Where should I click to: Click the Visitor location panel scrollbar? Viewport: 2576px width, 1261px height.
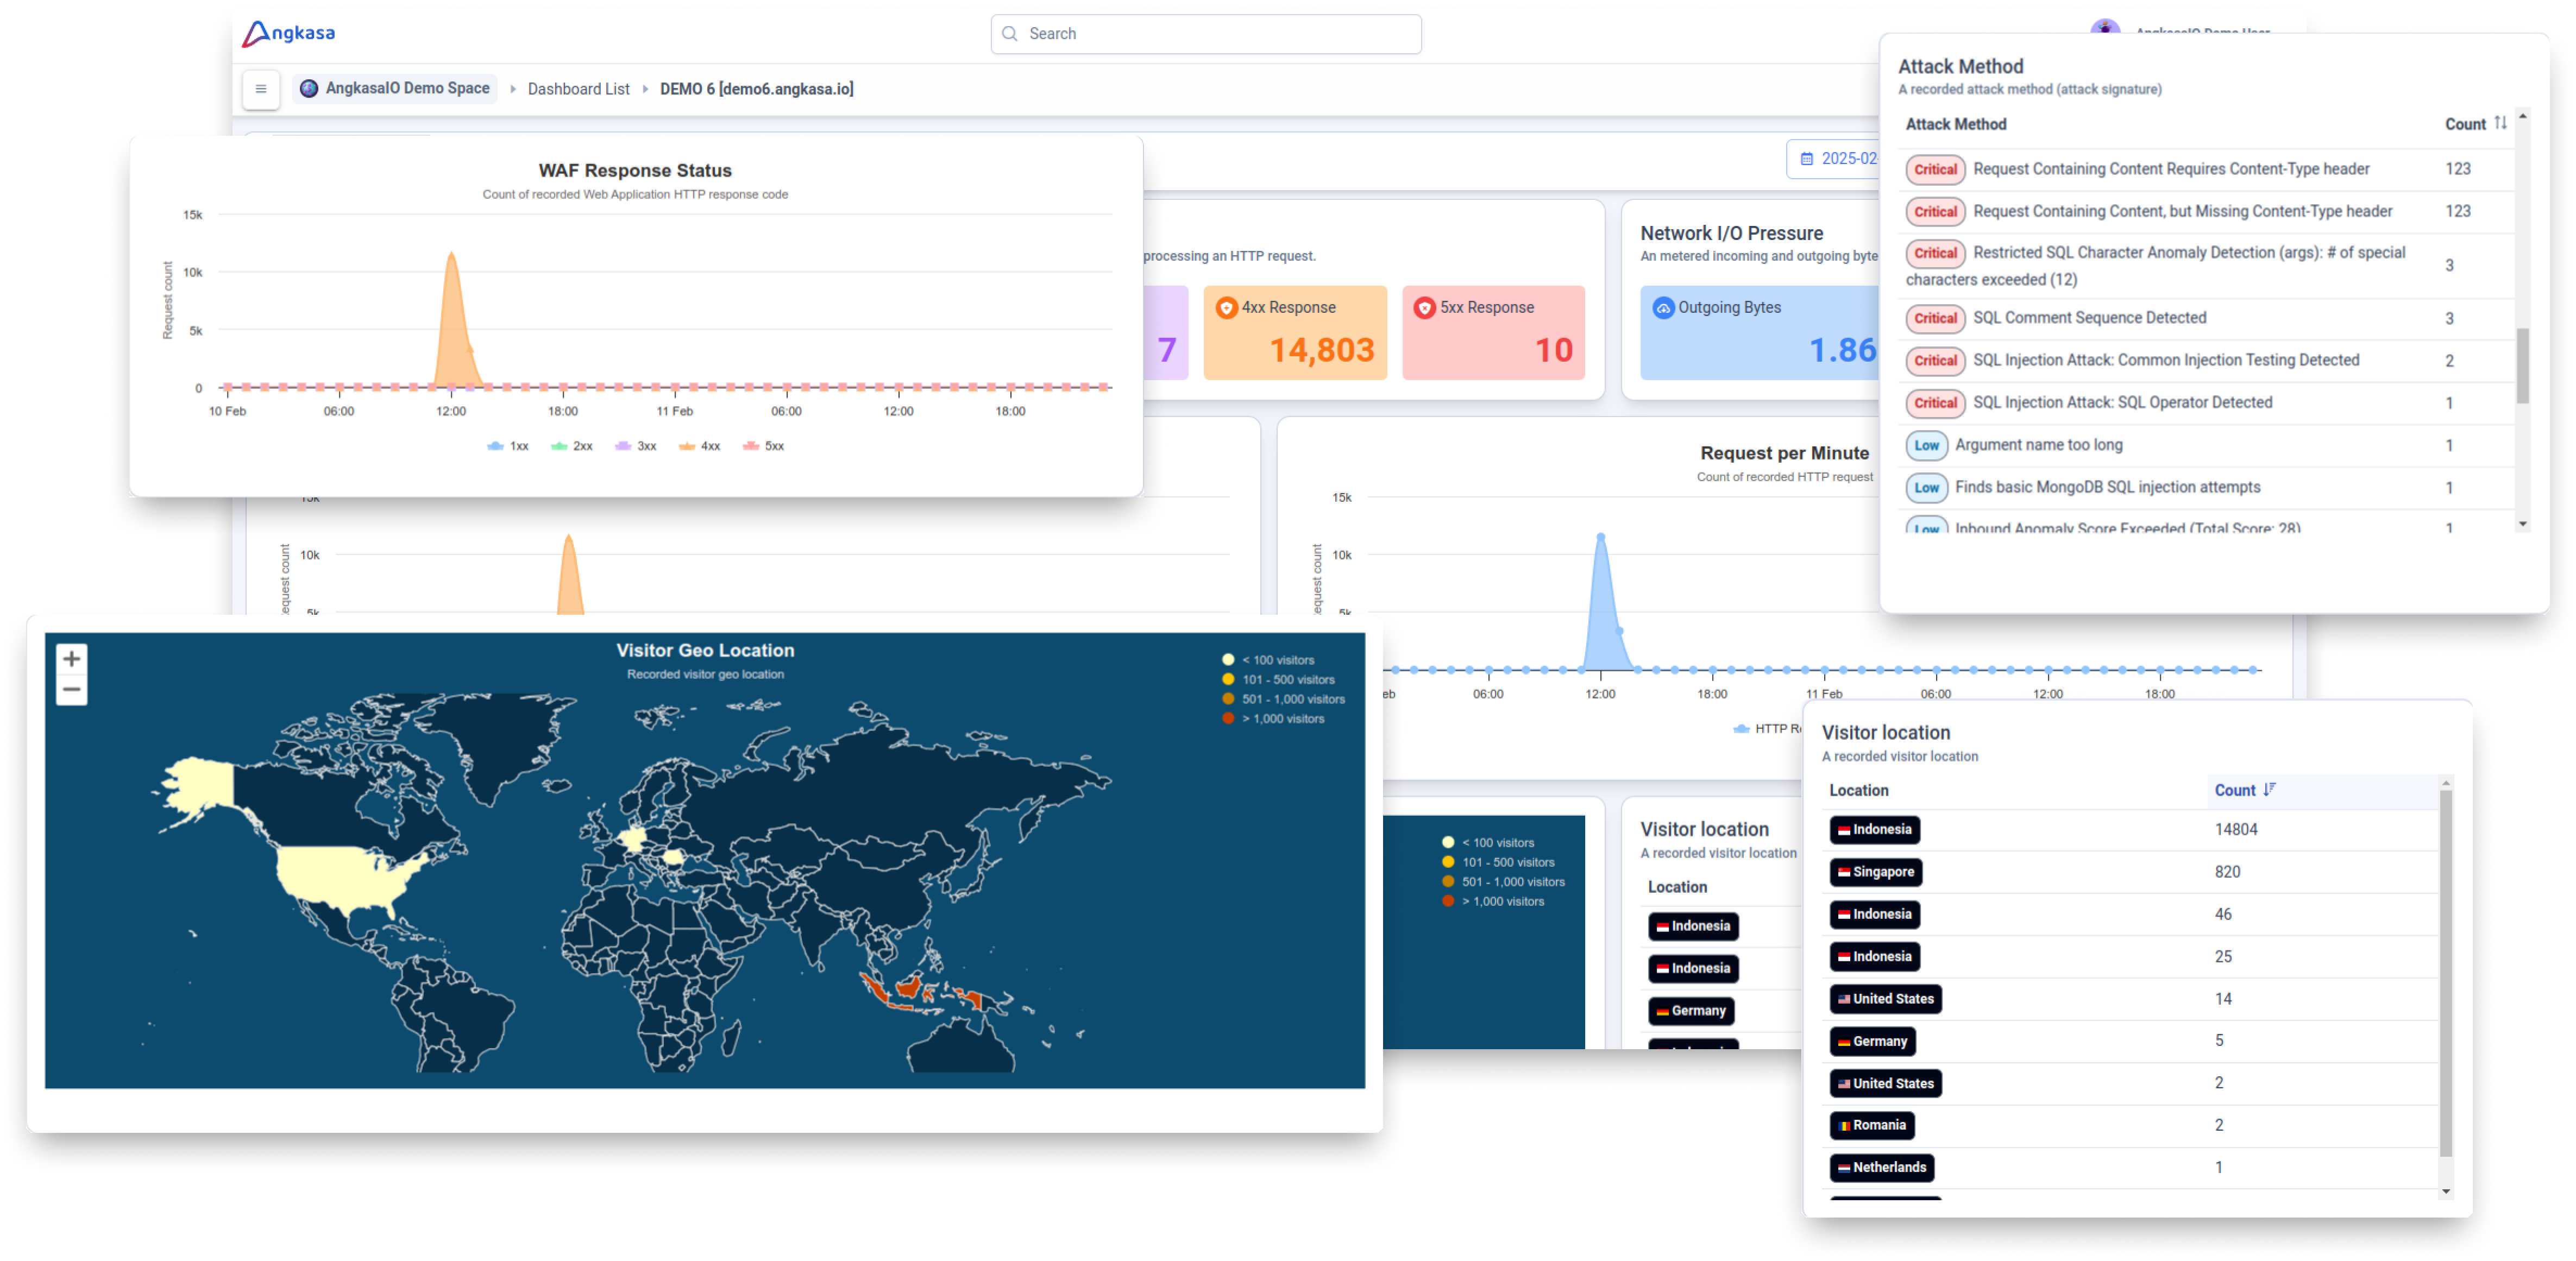[x=2445, y=974]
